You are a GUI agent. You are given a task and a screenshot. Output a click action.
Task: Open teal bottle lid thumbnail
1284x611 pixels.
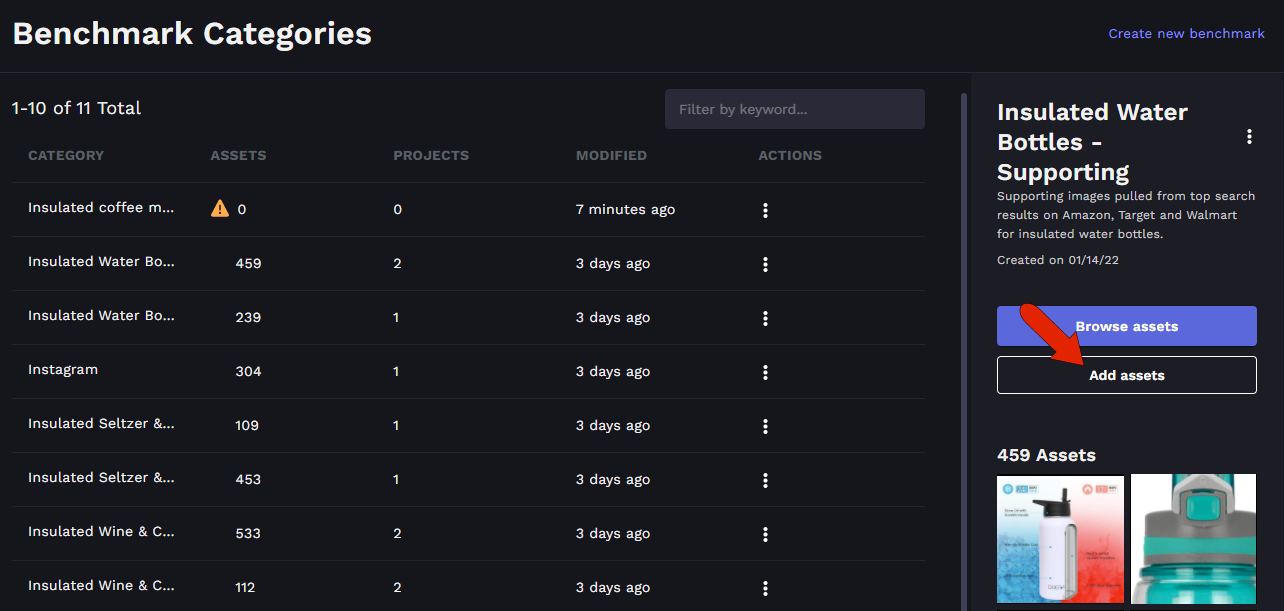1193,540
